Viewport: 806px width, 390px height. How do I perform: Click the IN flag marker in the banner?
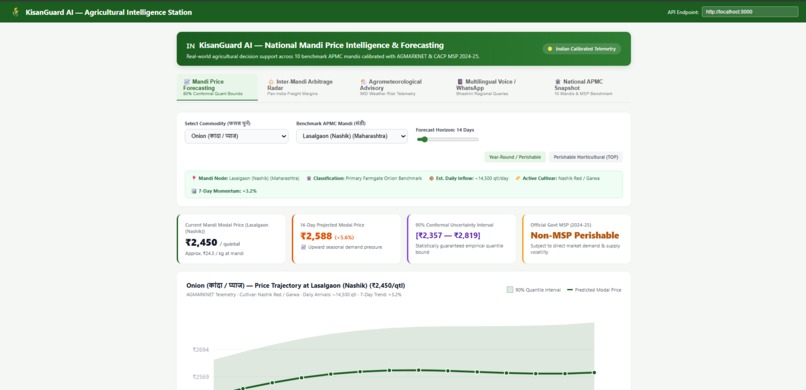[190, 46]
